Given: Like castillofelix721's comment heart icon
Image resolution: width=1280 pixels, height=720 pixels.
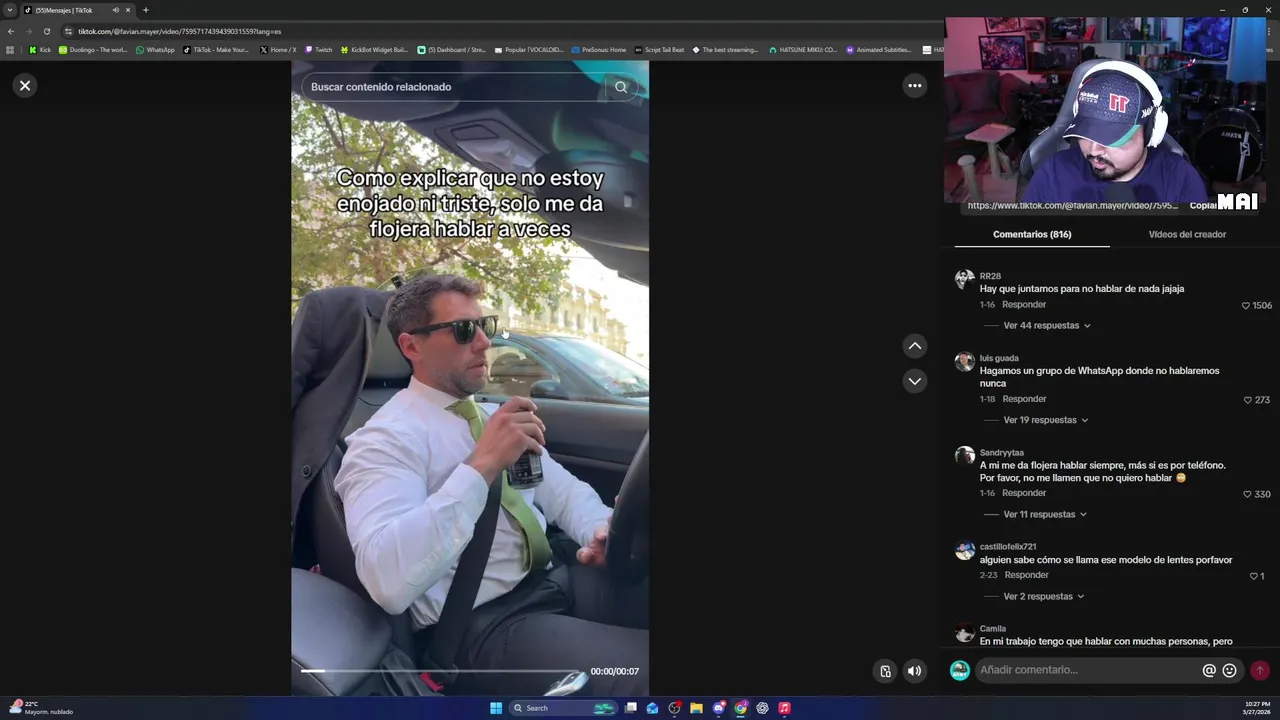Looking at the screenshot, I should click(1253, 576).
